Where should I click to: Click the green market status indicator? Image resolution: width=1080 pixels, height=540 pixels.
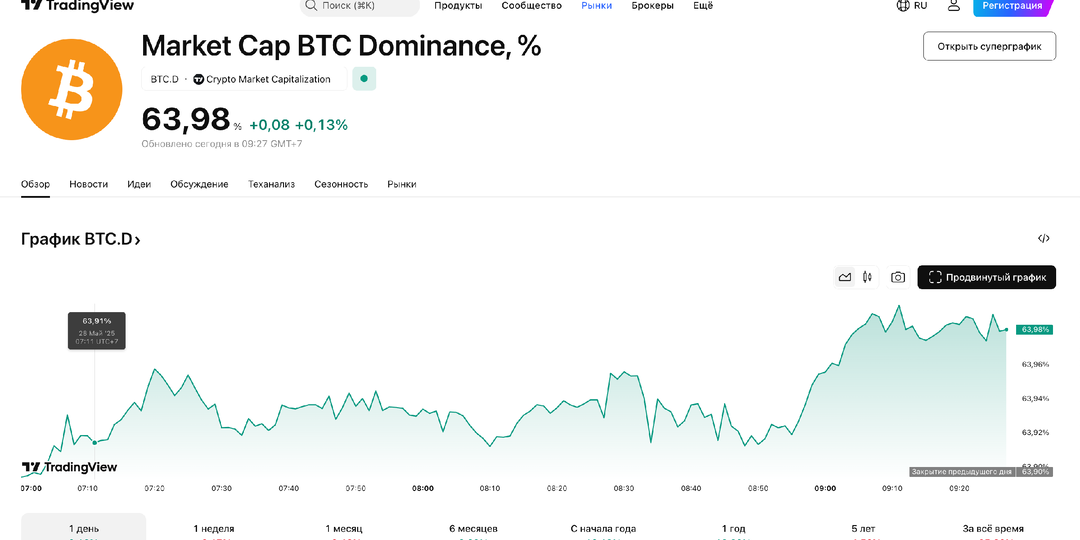[364, 79]
